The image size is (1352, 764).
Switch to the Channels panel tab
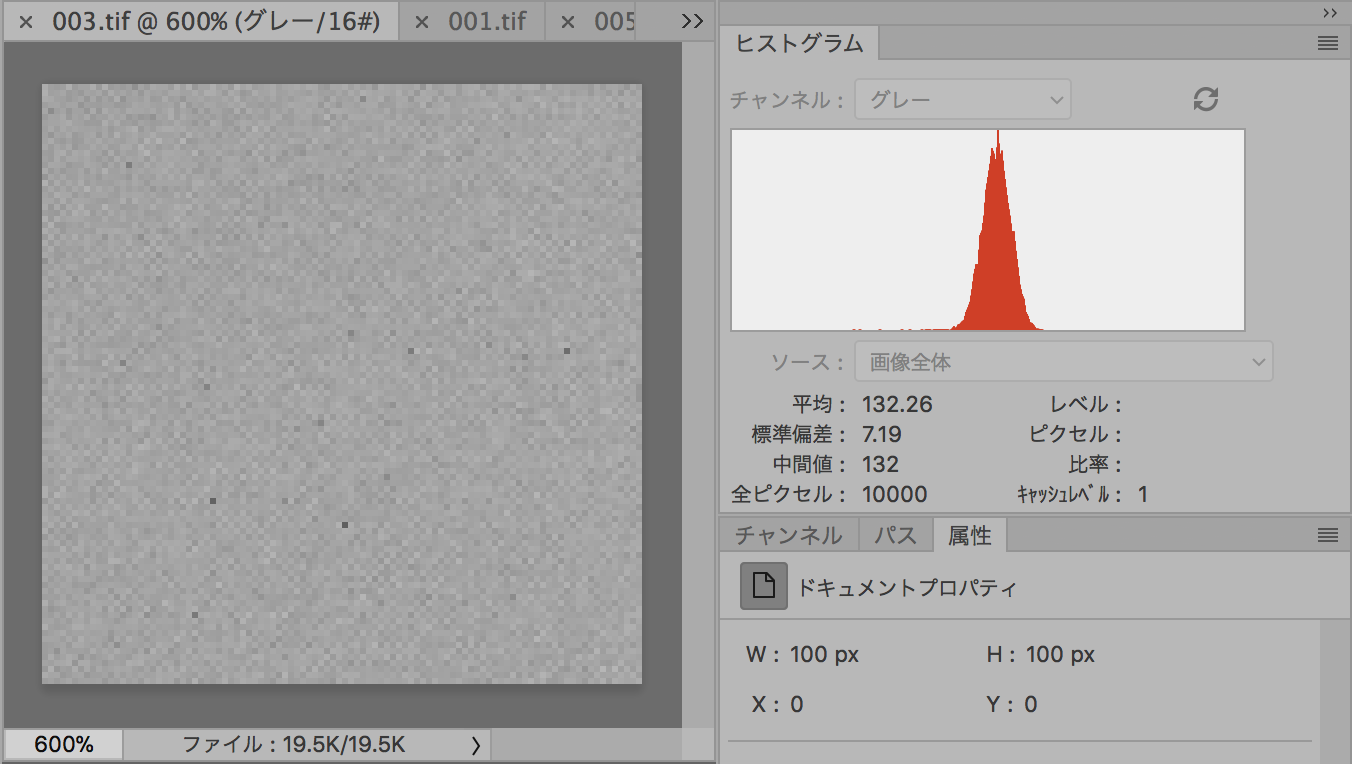point(788,535)
